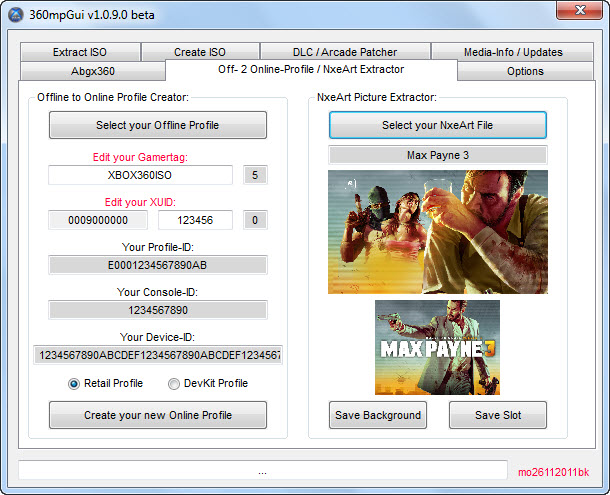This screenshot has height=495, width=610.
Task: Click the Your Console-ID label
Action: 157,292
